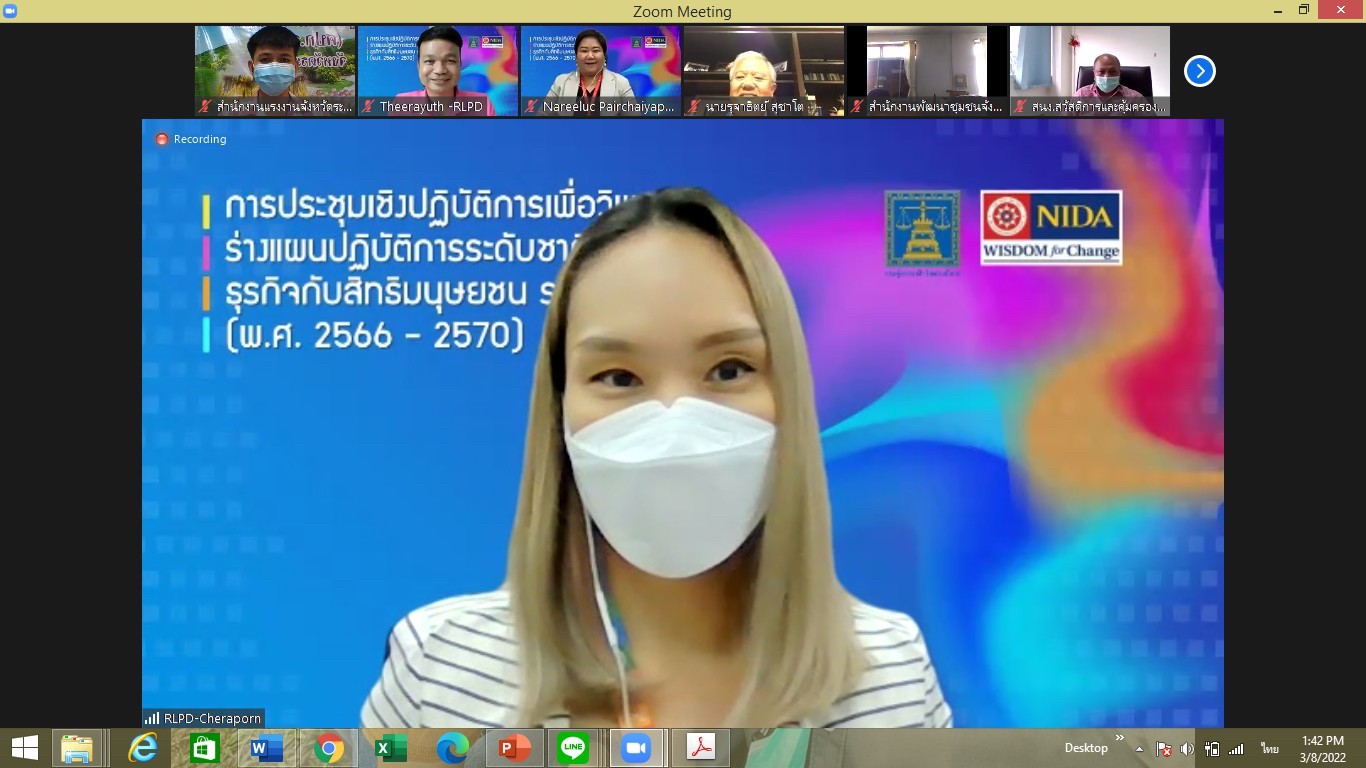The image size is (1366, 768).
Task: Open LINE app from the taskbar
Action: click(x=574, y=748)
